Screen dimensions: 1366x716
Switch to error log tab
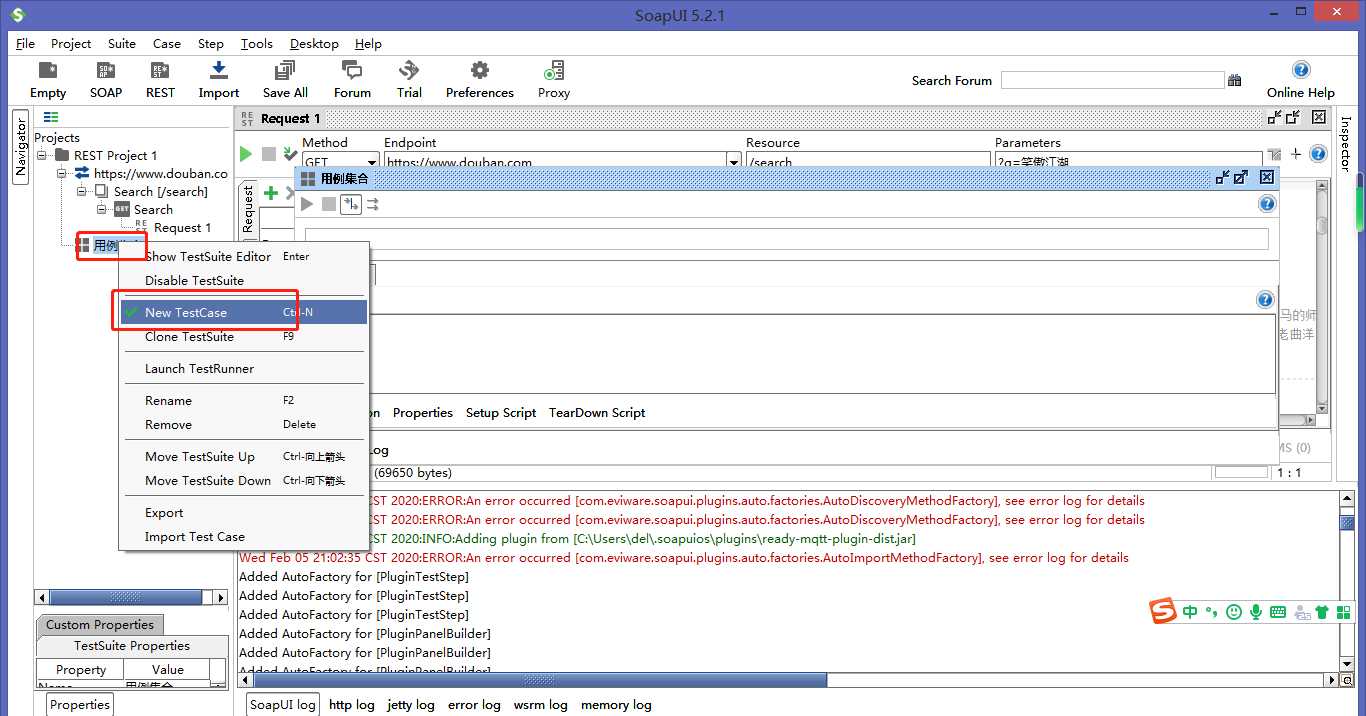(x=474, y=704)
